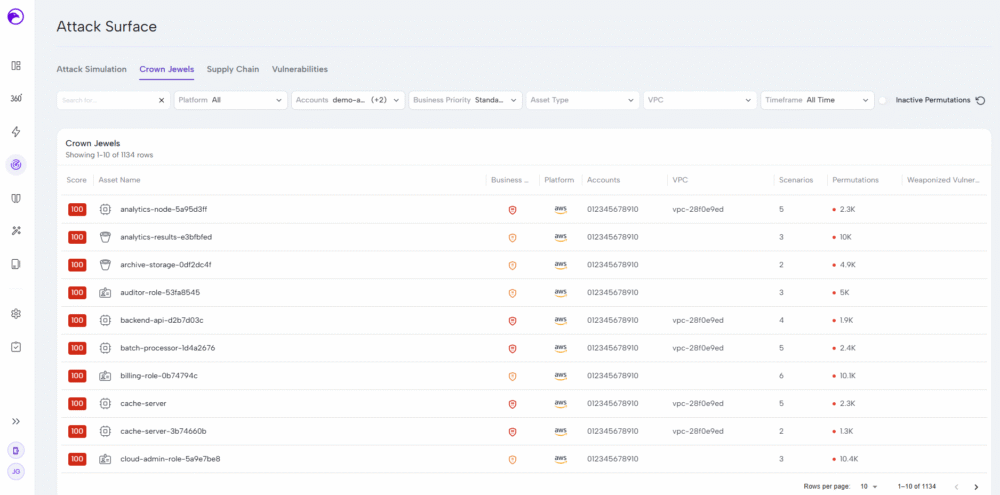Open the JG user avatar
Viewport: 1000px width, 495px height.
tap(16, 471)
